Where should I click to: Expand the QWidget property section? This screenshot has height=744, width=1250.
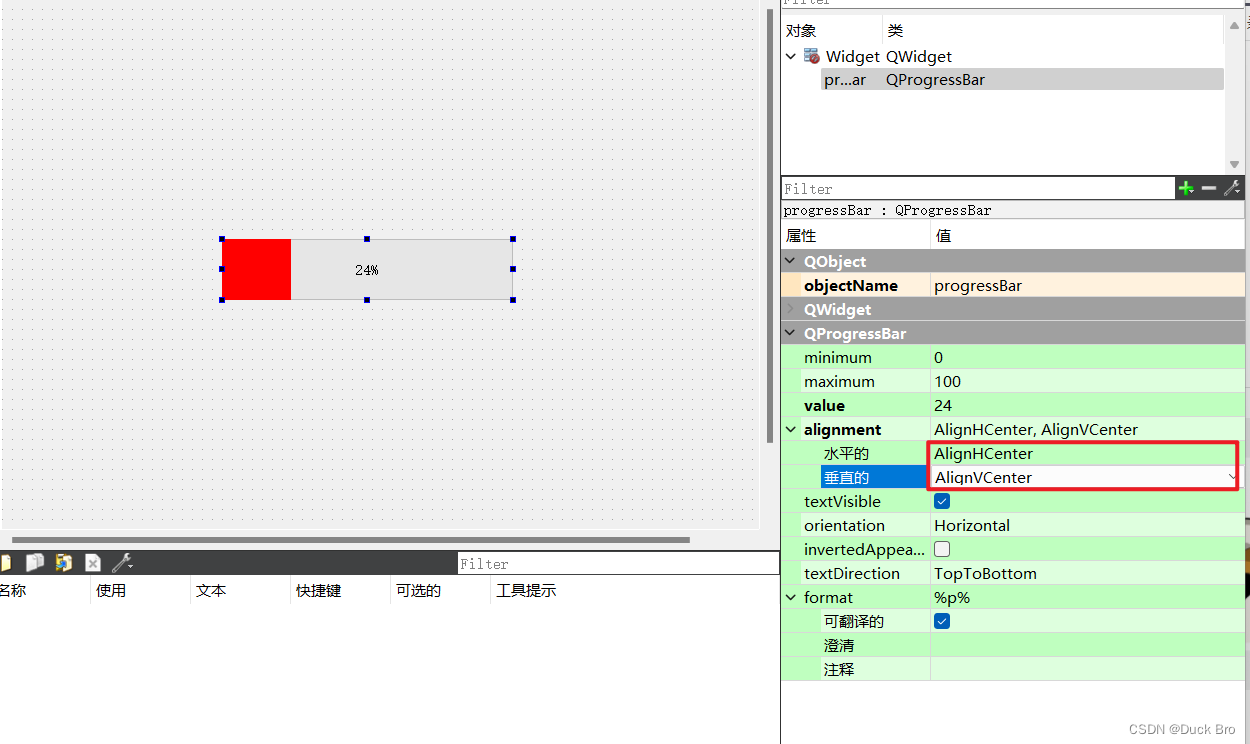[x=791, y=309]
